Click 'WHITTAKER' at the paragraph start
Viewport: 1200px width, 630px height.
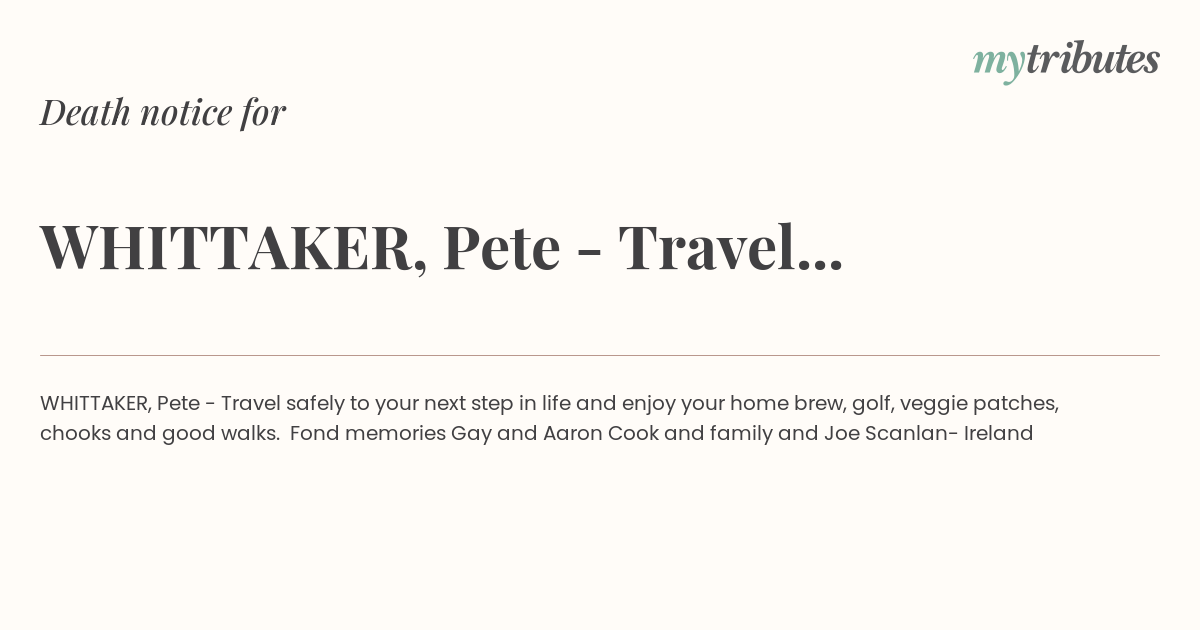point(95,403)
